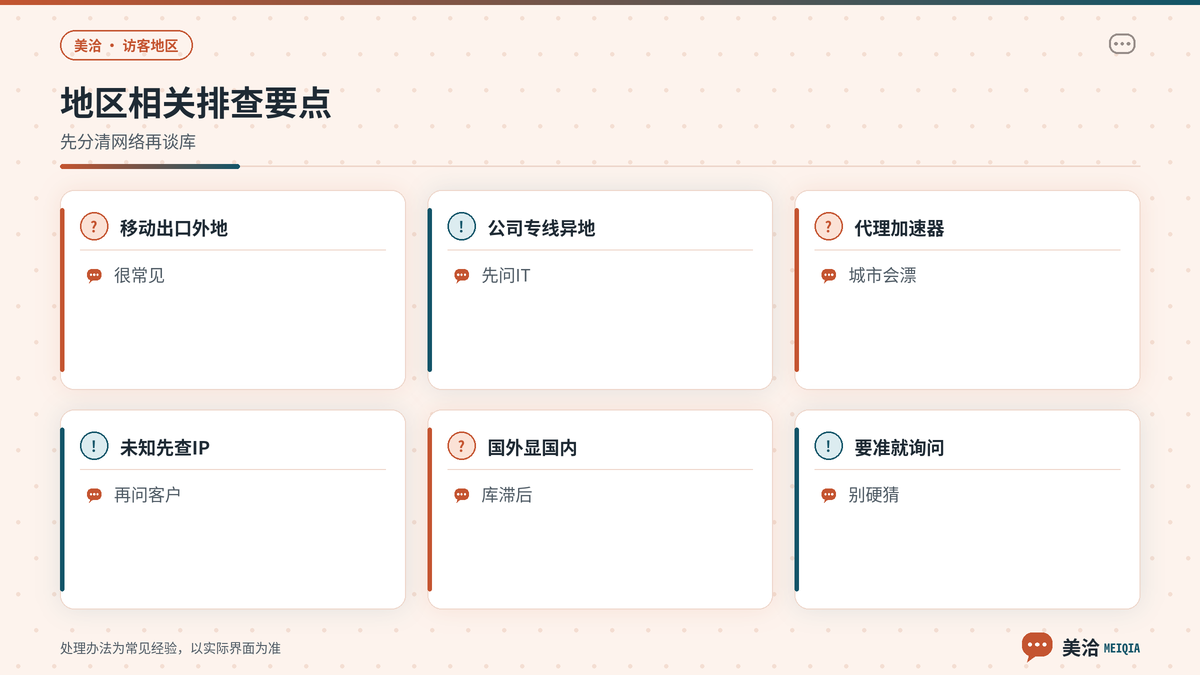The image size is (1200, 675).
Task: Select the 要准就询问 card title
Action: coord(899,447)
